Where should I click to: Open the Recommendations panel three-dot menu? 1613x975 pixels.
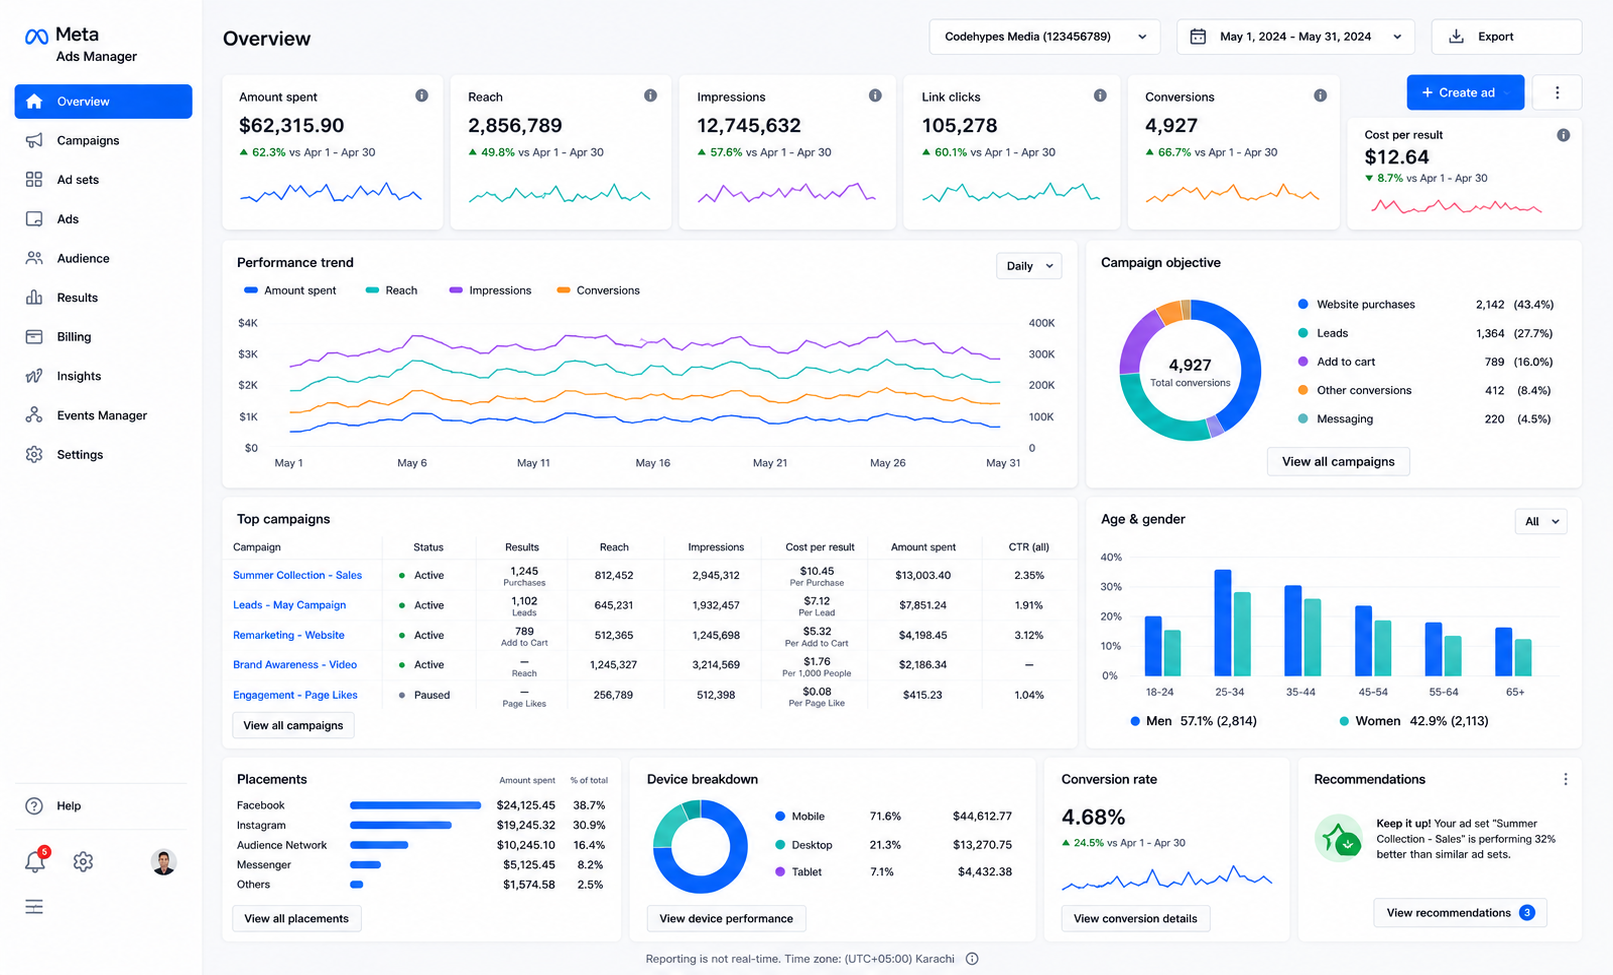(1565, 779)
